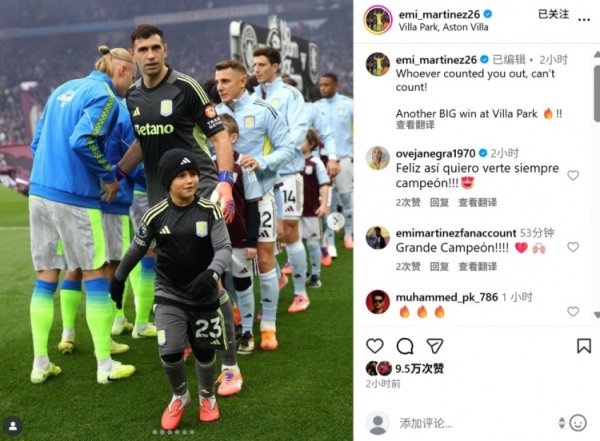The width and height of the screenshot is (600, 441).
Task: Open the three-dot more options menu
Action: 584,20
